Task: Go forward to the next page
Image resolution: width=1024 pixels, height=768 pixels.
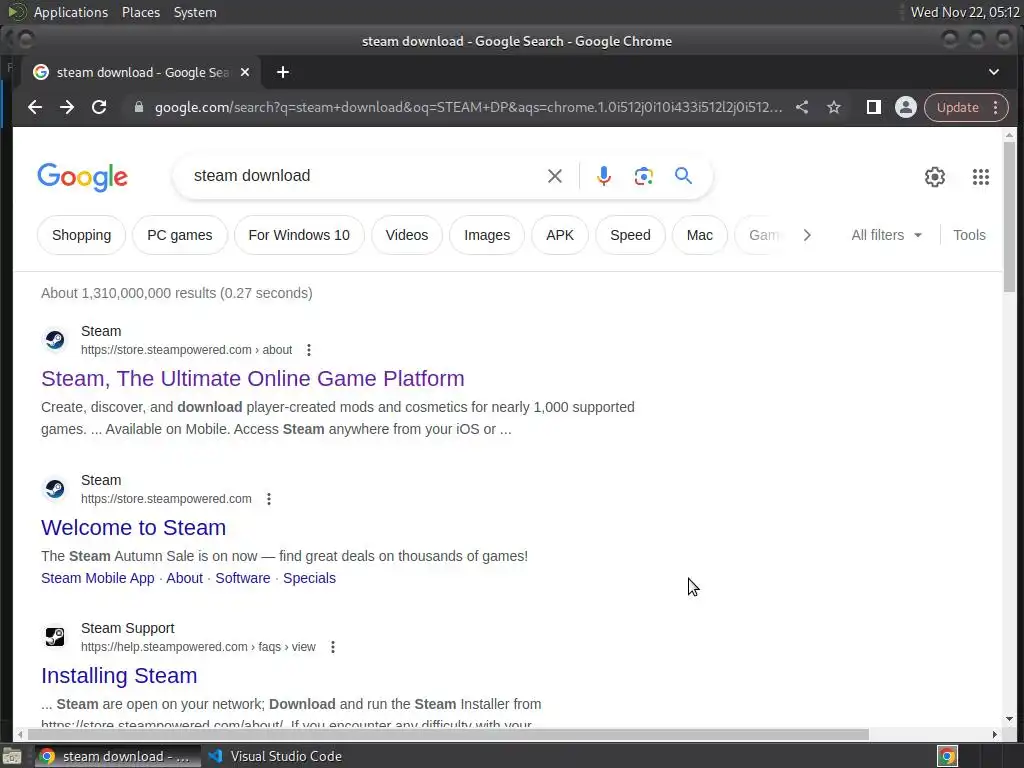Action: (67, 107)
